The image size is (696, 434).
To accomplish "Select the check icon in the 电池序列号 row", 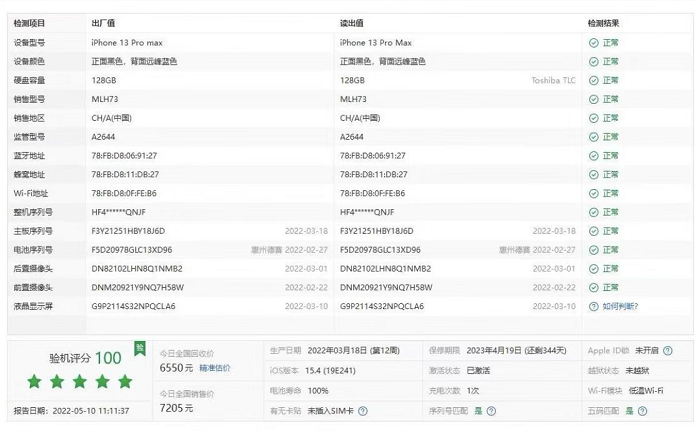I will pyautogui.click(x=593, y=250).
